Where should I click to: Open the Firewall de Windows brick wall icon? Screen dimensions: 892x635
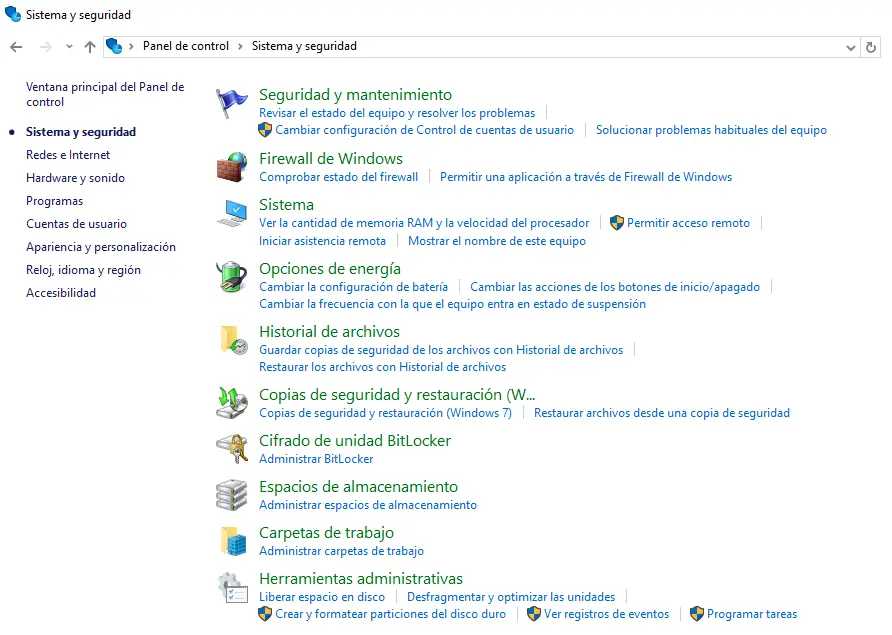pyautogui.click(x=232, y=166)
